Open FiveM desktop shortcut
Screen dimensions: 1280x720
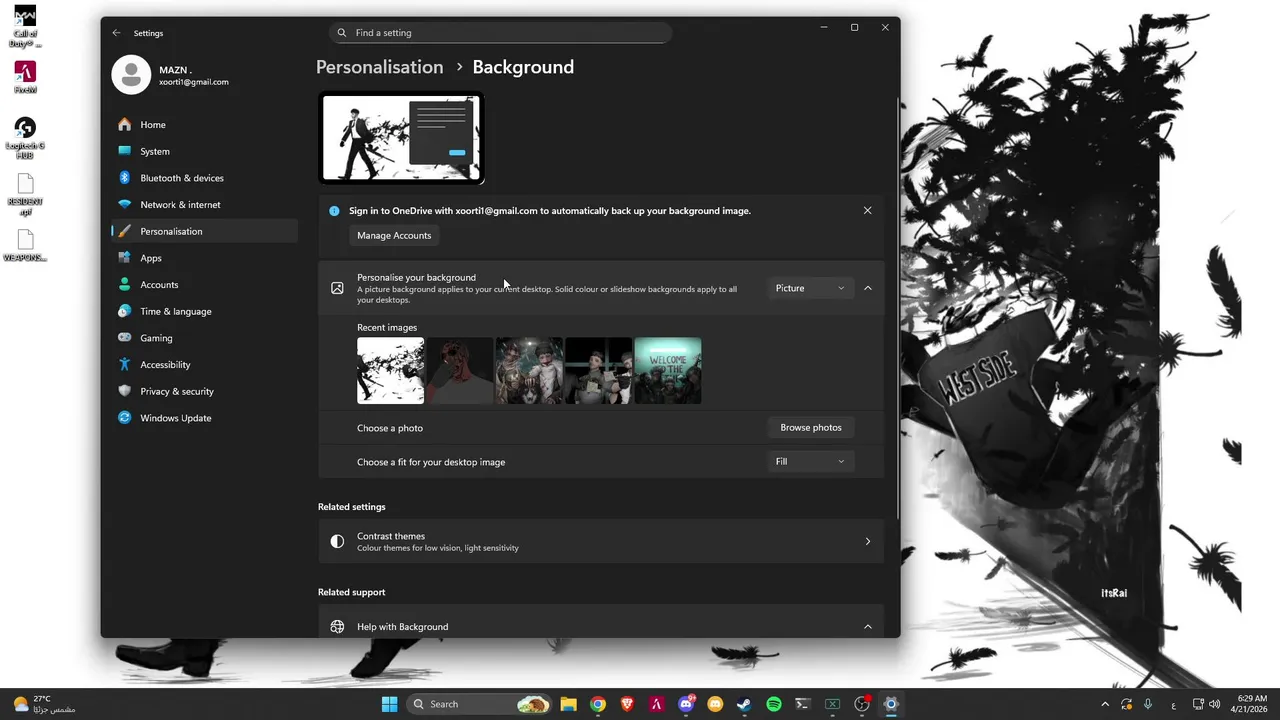(25, 78)
